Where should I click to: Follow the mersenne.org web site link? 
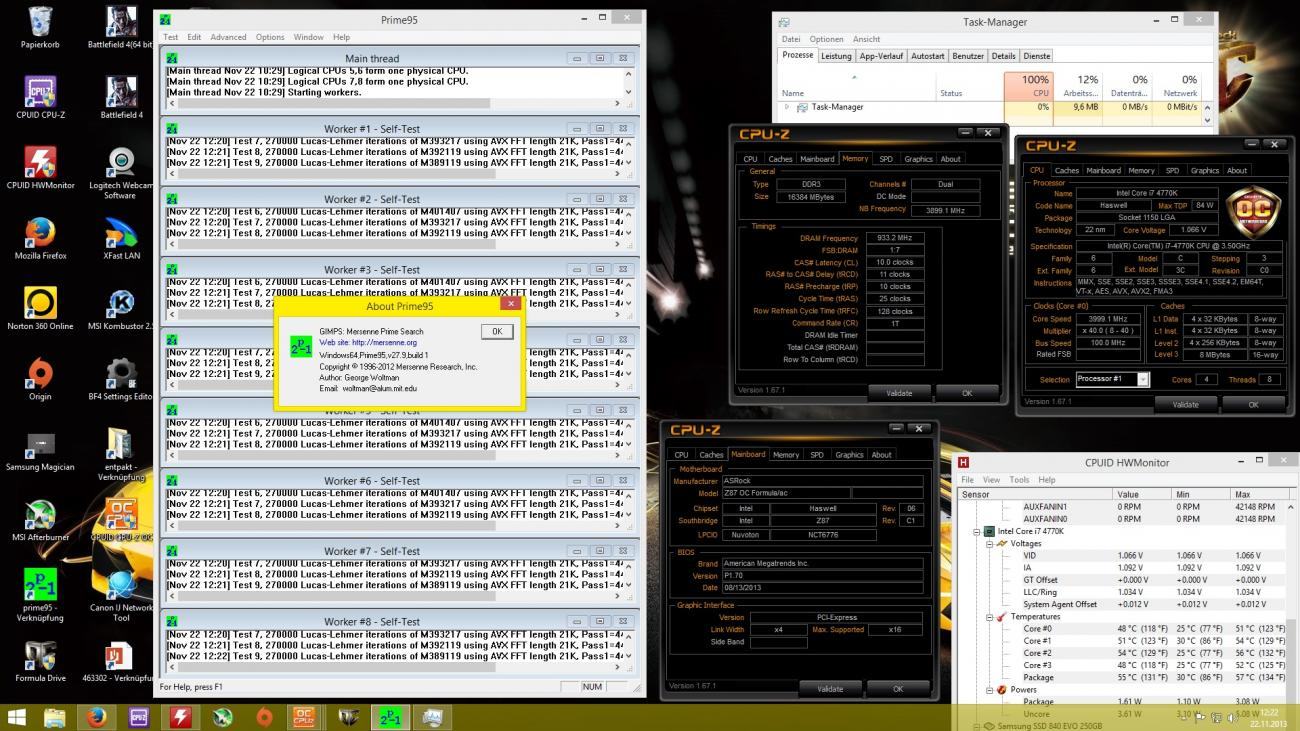(368, 342)
